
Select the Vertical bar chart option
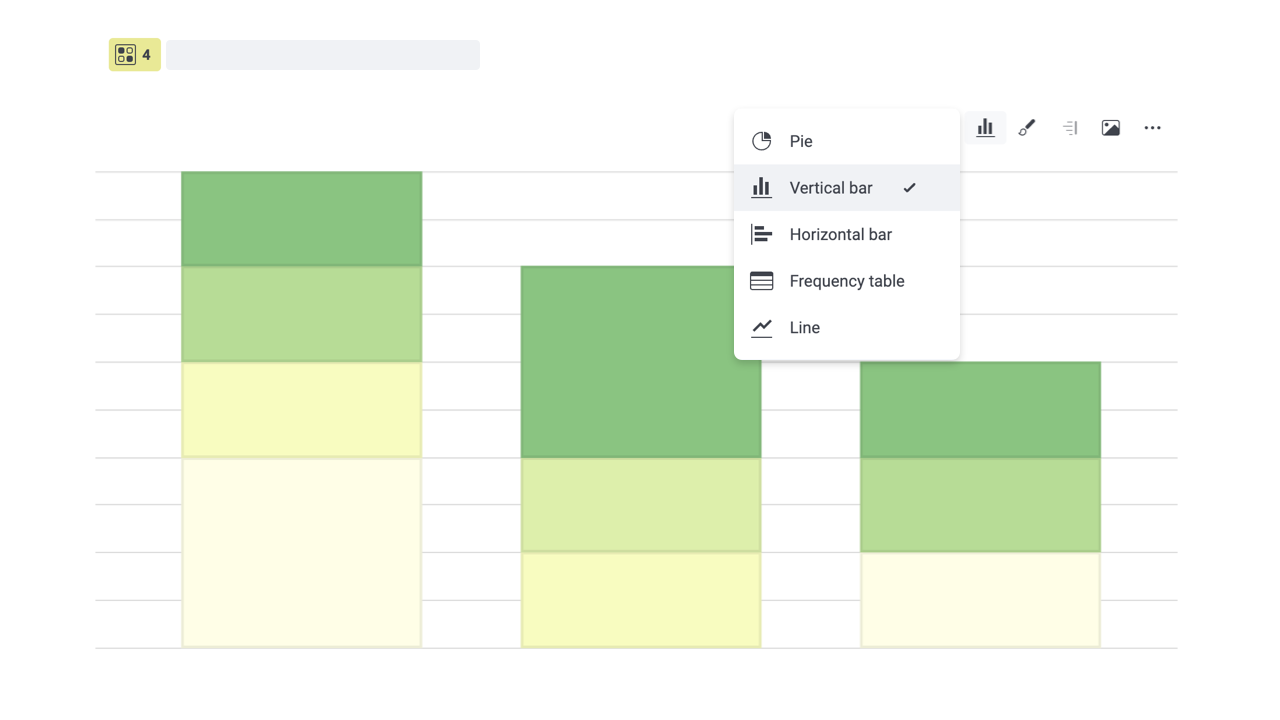click(830, 188)
